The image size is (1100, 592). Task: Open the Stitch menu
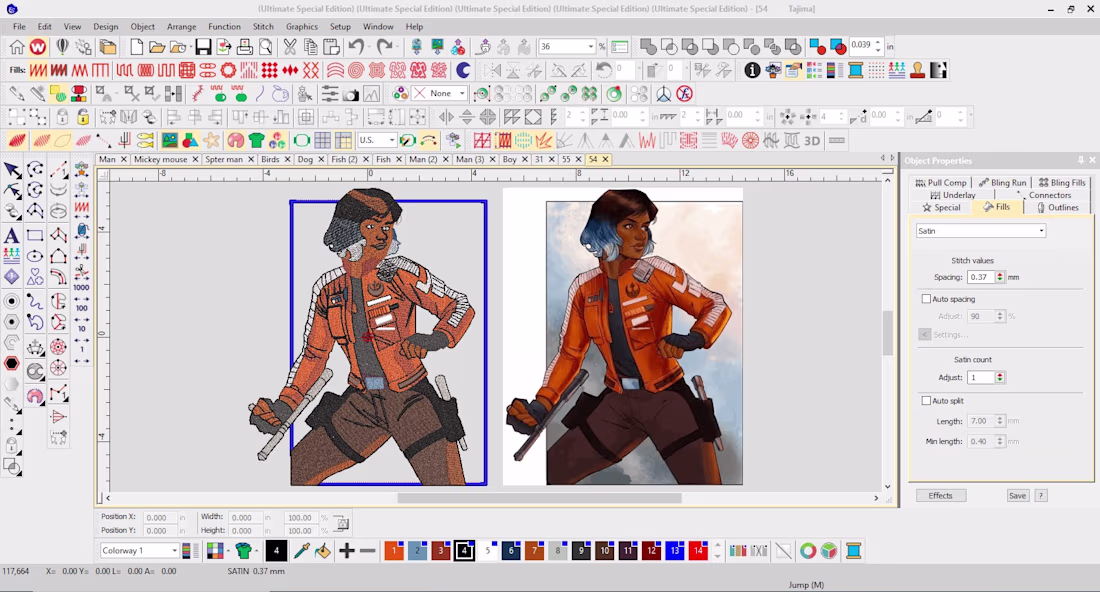[263, 27]
